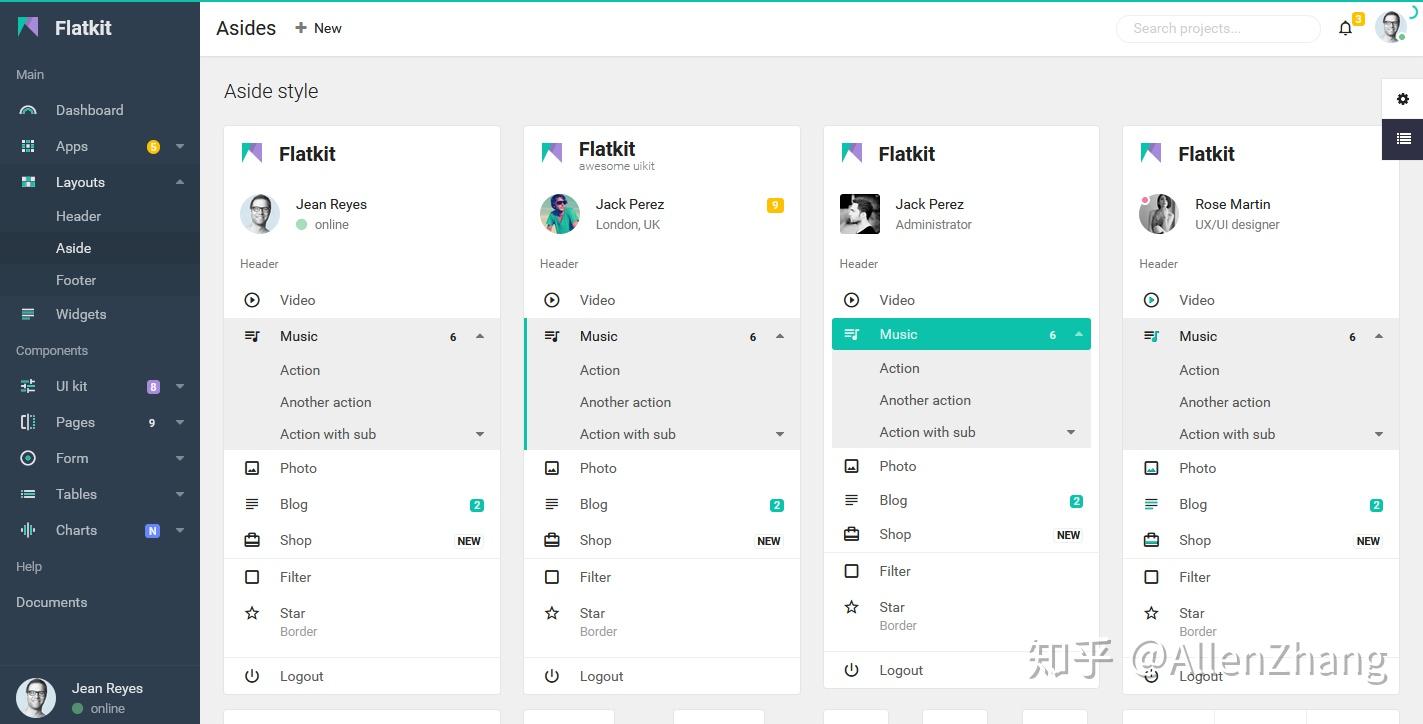1423x724 pixels.
Task: Click the Charts waveform icon in the sidebar
Action: tap(28, 530)
